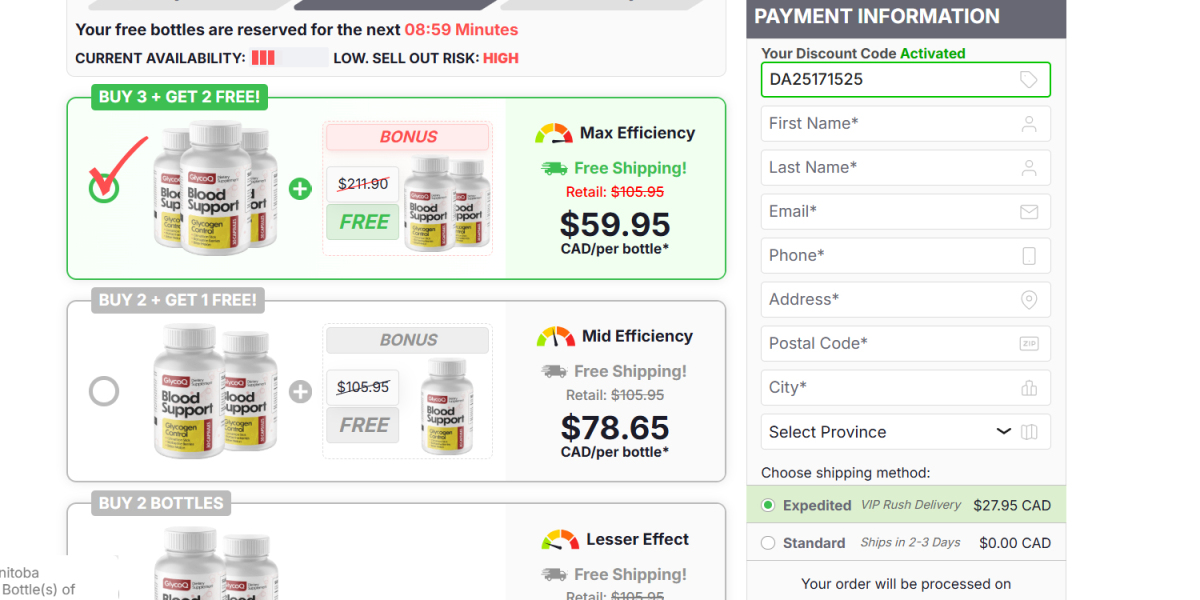This screenshot has height=600, width=1200.
Task: Click the location pin icon in Address field
Action: coord(1029,300)
